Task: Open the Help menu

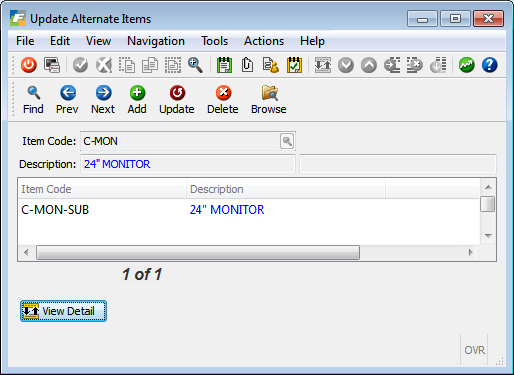Action: [312, 41]
